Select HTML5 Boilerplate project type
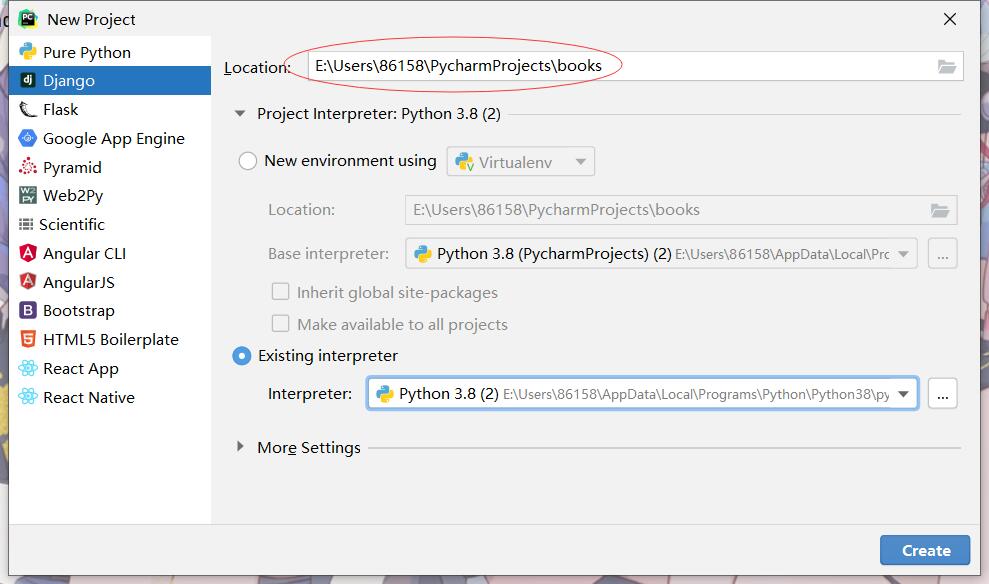The width and height of the screenshot is (989, 584). (110, 339)
